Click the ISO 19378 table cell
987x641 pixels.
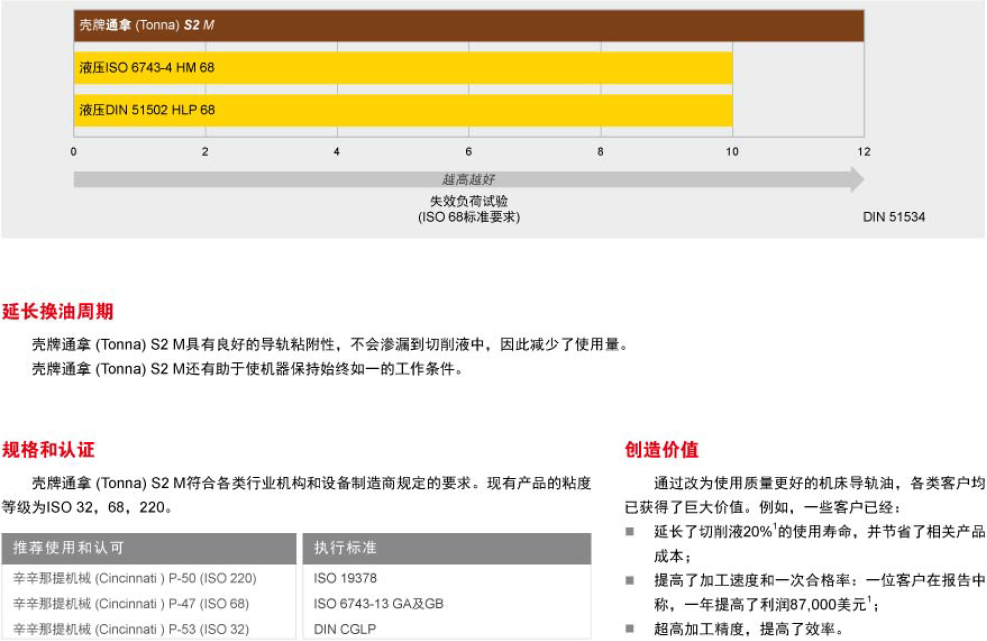click(x=345, y=578)
